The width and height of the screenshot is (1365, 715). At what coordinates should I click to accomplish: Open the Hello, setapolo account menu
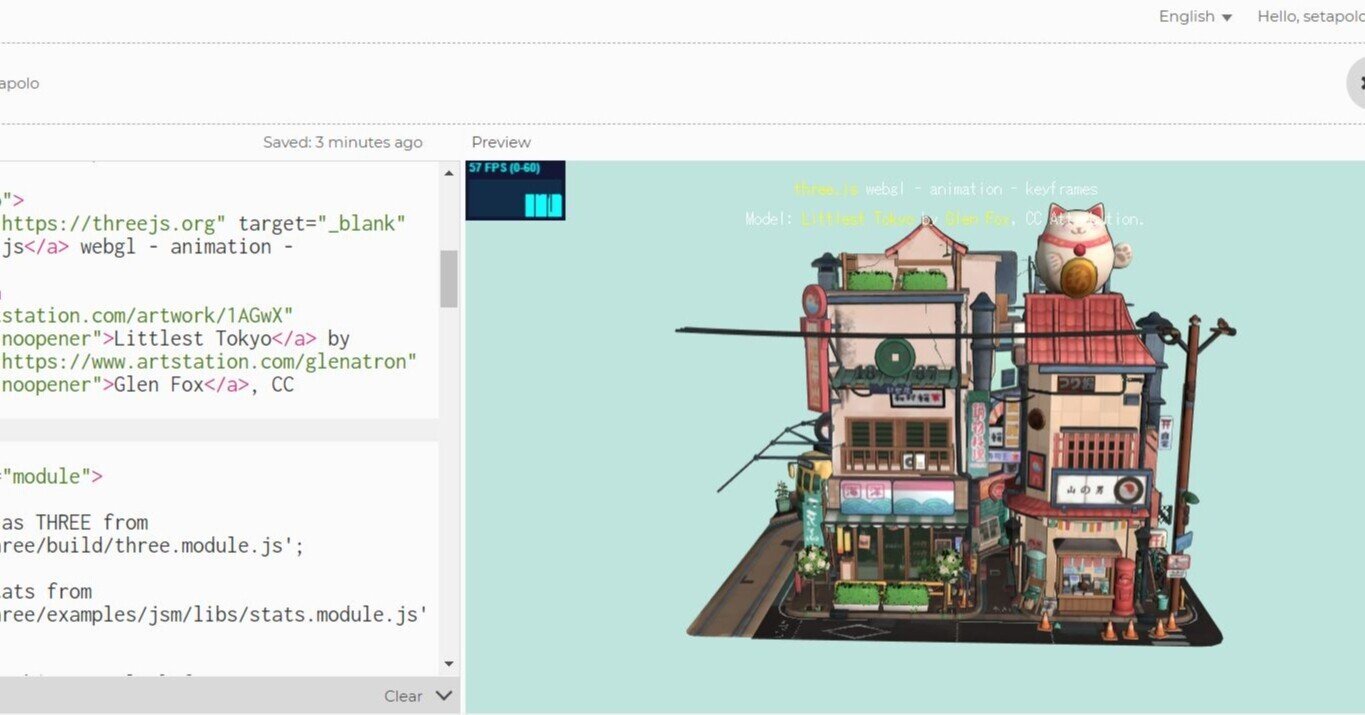click(x=1310, y=17)
